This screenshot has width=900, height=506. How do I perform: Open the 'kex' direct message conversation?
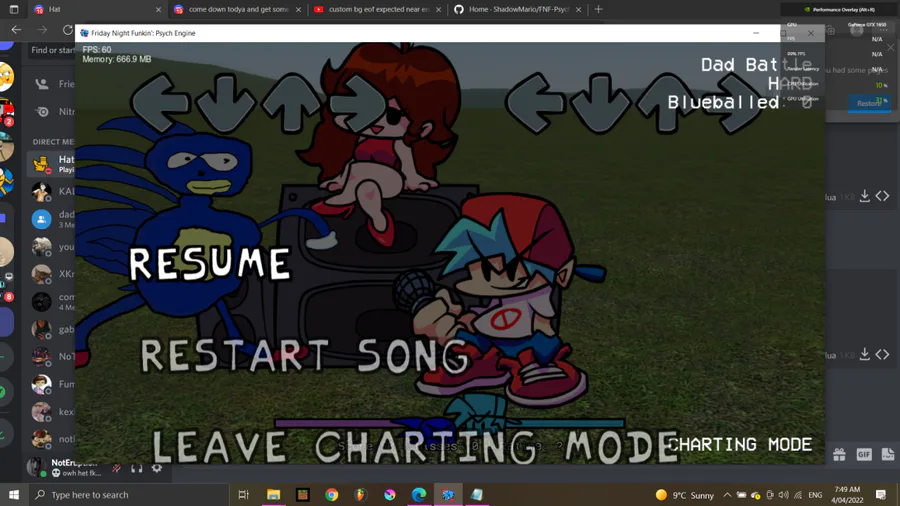pyautogui.click(x=53, y=411)
